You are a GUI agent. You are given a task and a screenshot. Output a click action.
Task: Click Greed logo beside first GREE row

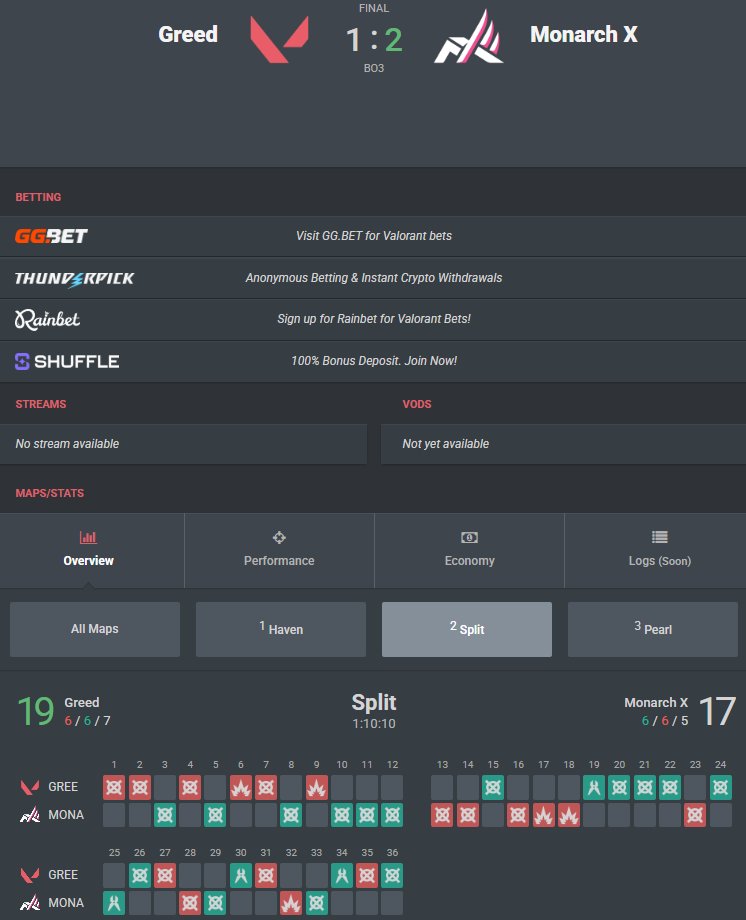click(x=30, y=787)
